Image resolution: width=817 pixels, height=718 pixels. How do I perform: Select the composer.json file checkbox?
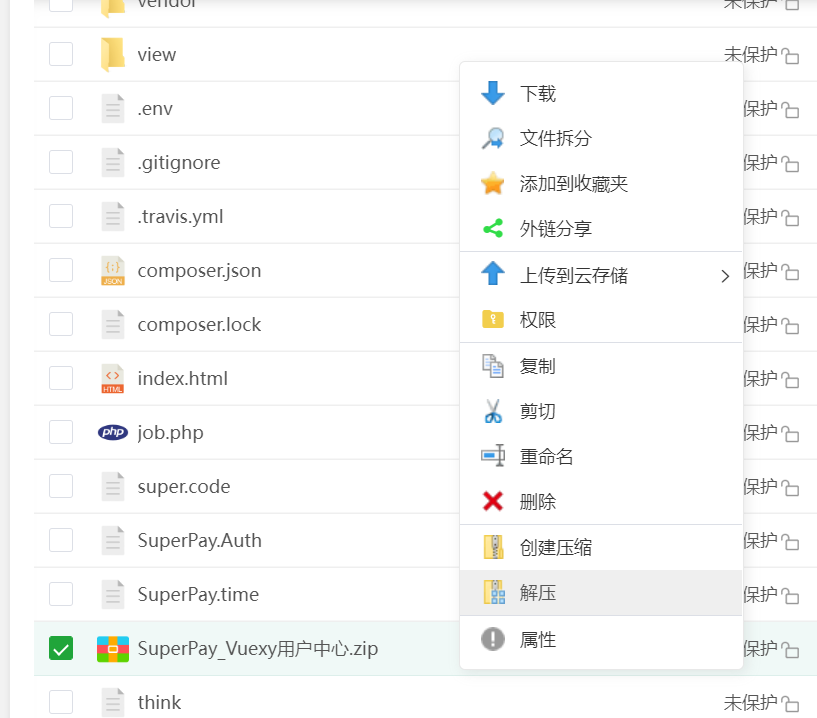point(61,270)
